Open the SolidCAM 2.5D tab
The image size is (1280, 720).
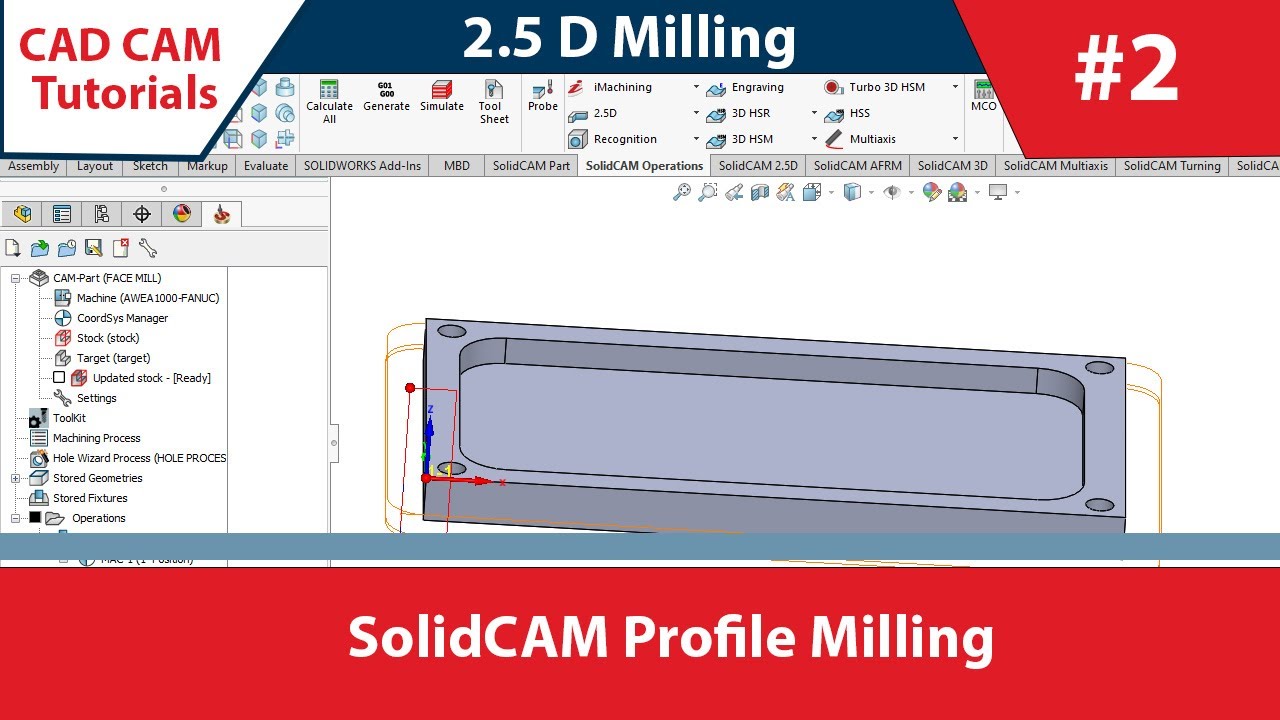coord(758,166)
